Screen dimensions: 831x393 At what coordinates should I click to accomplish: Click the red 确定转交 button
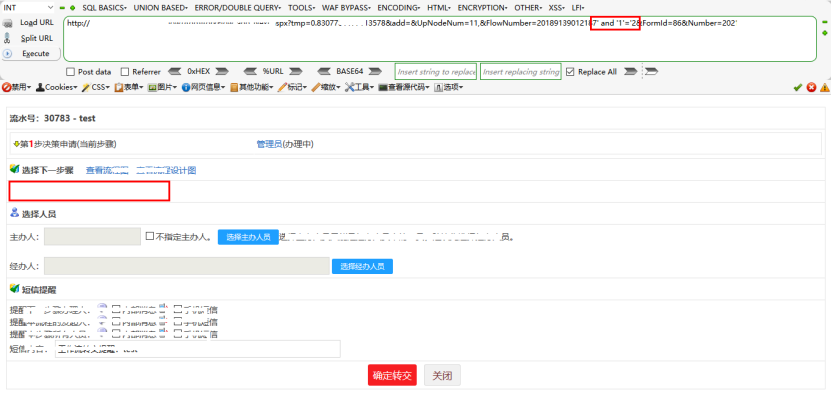(392, 375)
